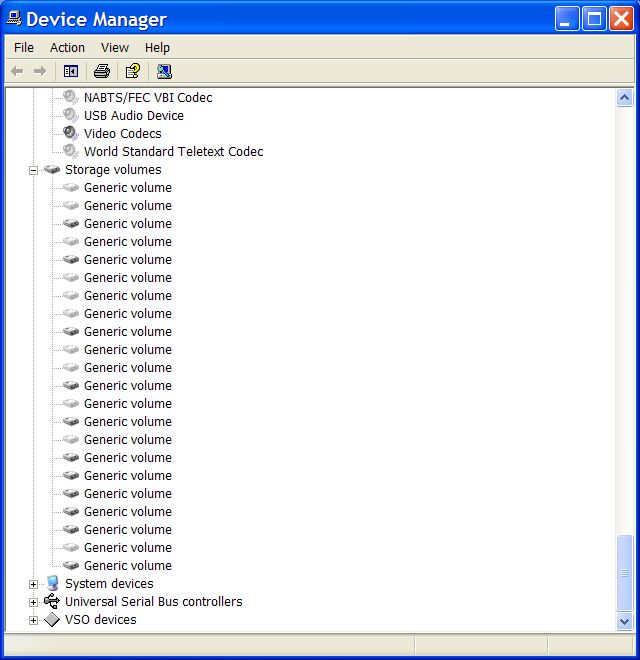This screenshot has height=660, width=640.
Task: Expand the System devices category
Action: coord(33,584)
